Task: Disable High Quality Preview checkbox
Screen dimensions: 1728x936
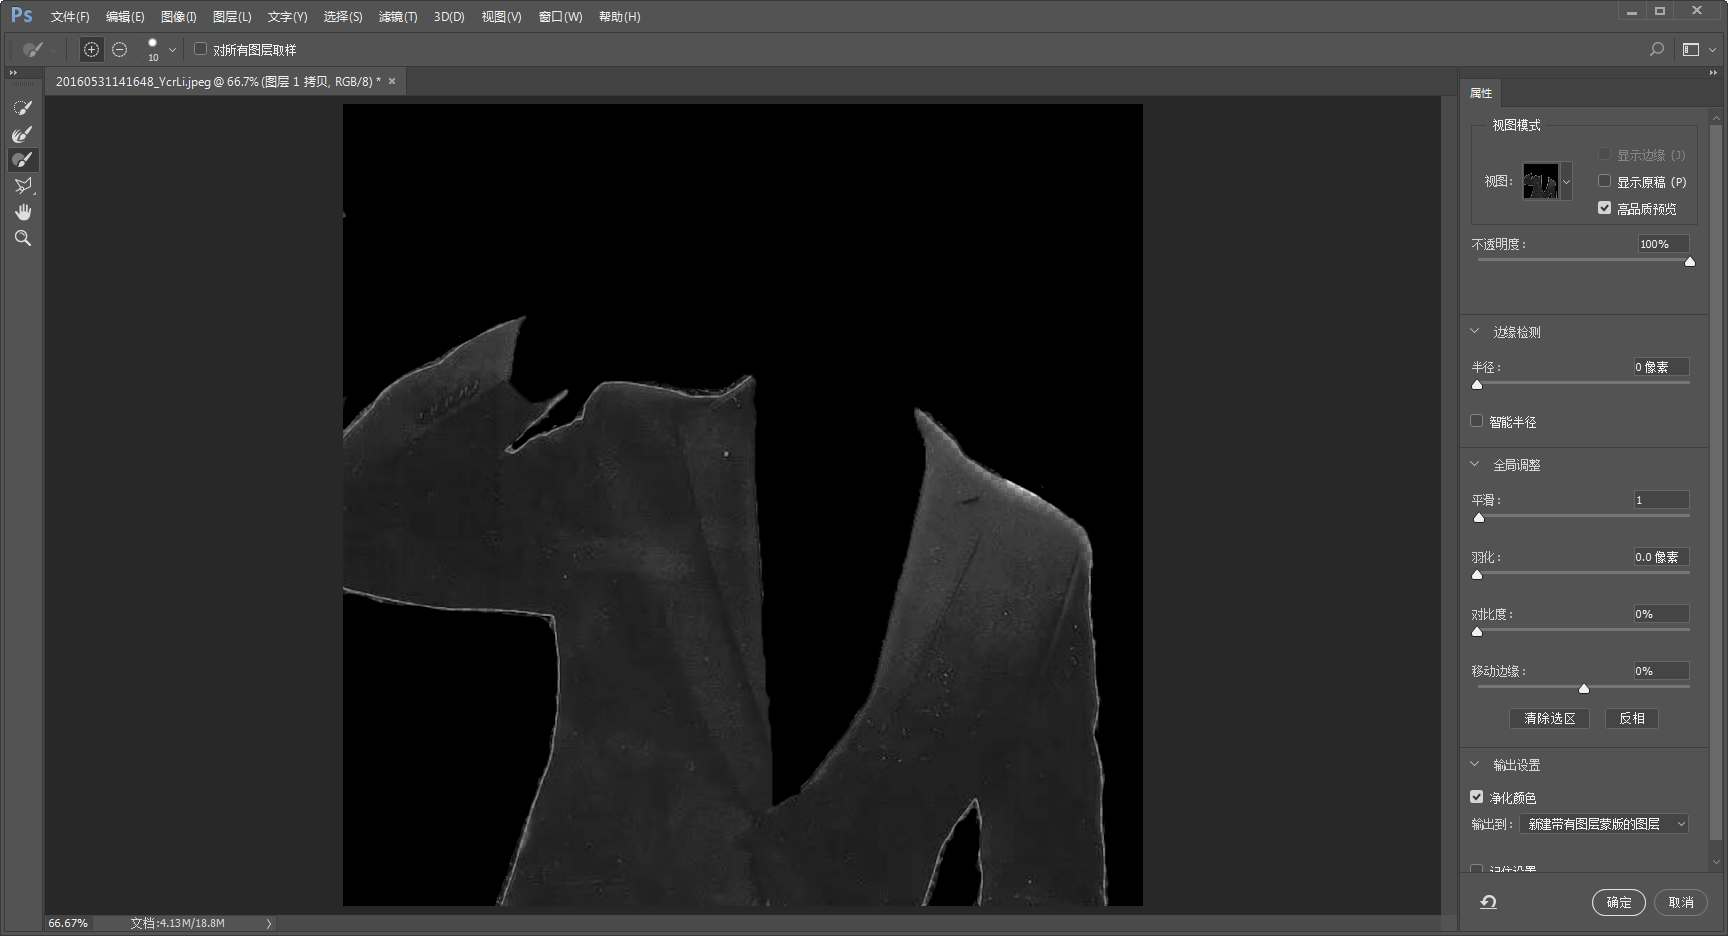Action: 1604,208
